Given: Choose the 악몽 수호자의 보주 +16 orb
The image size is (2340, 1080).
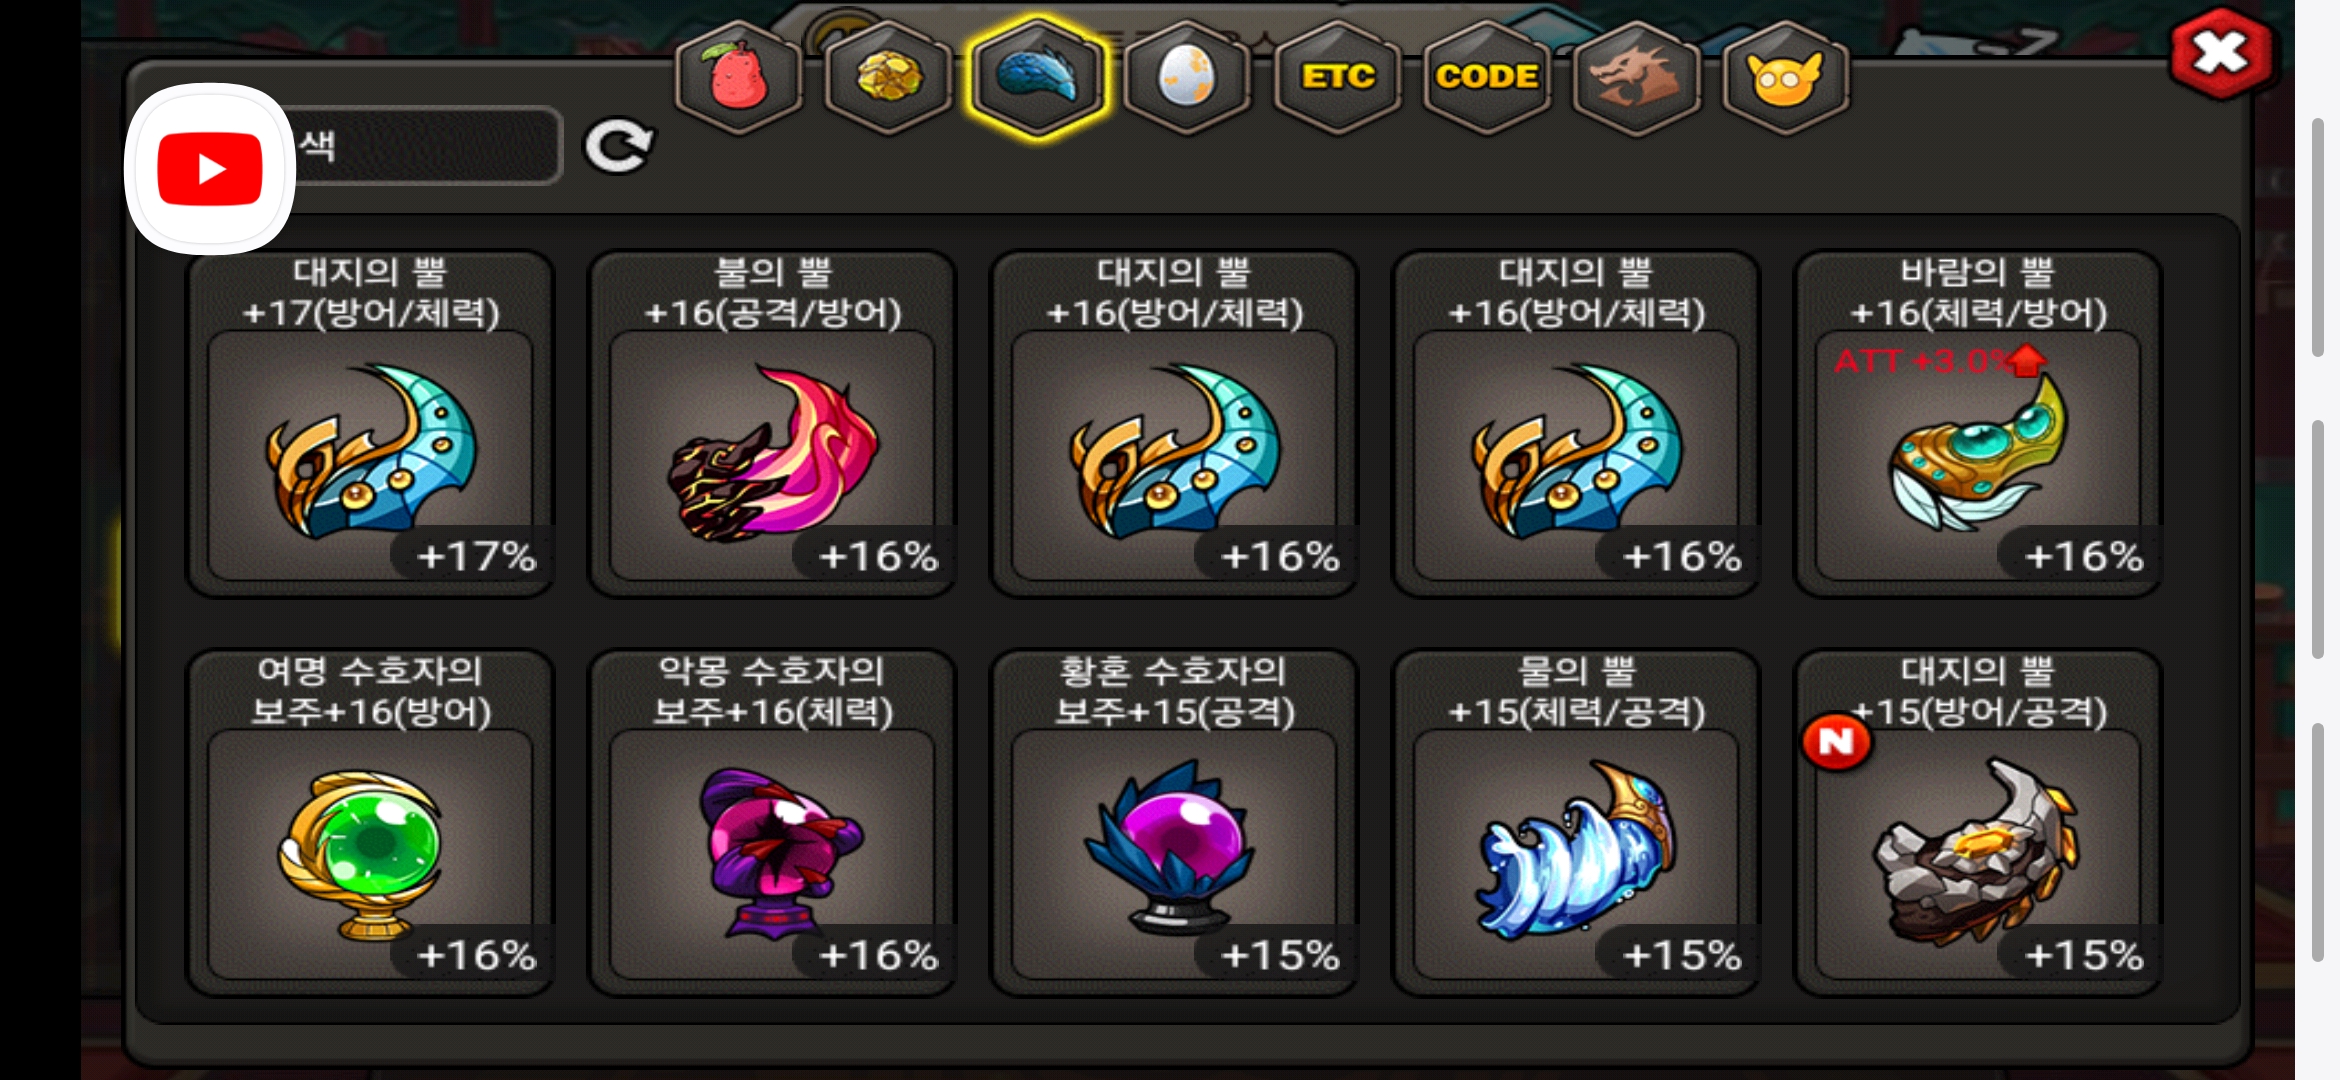Looking at the screenshot, I should coord(772,822).
